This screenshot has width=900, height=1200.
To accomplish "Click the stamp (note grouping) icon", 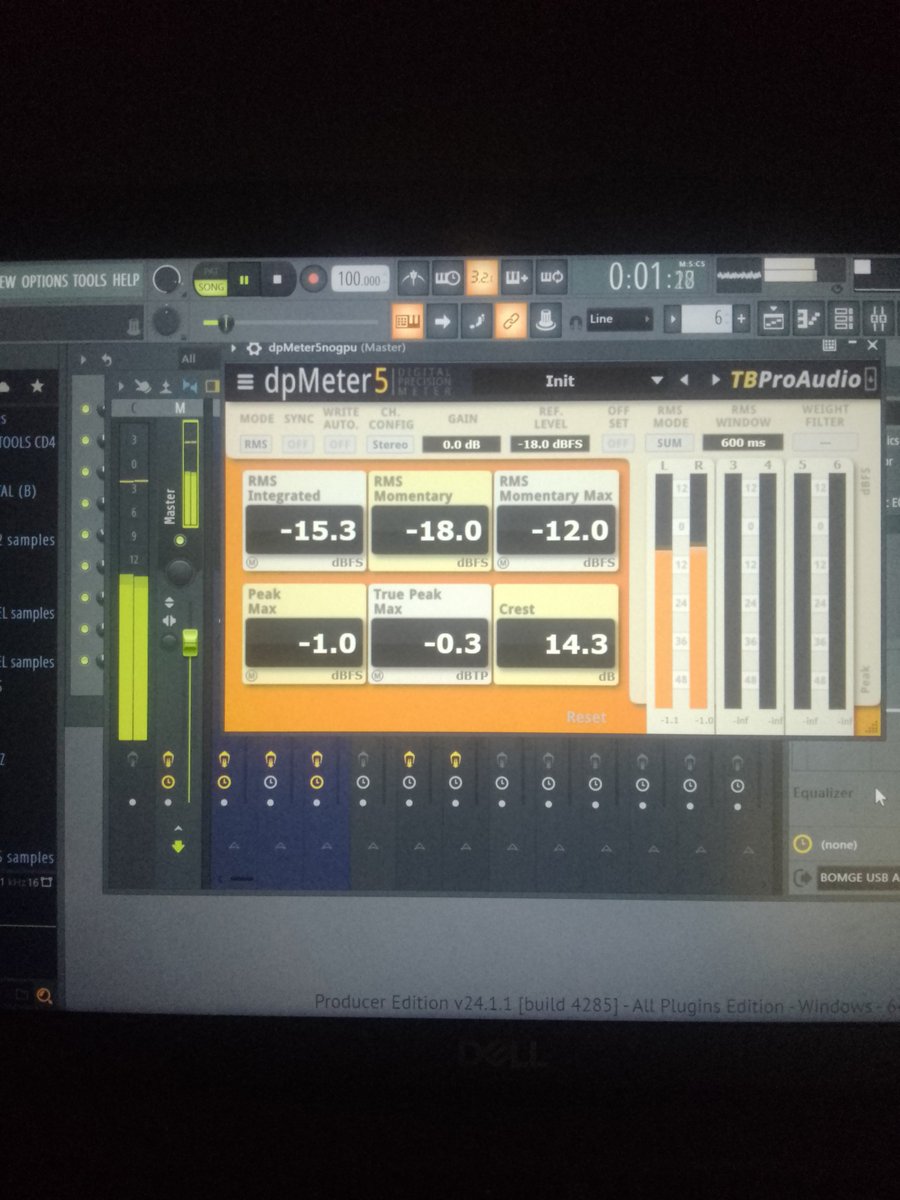I will 546,321.
